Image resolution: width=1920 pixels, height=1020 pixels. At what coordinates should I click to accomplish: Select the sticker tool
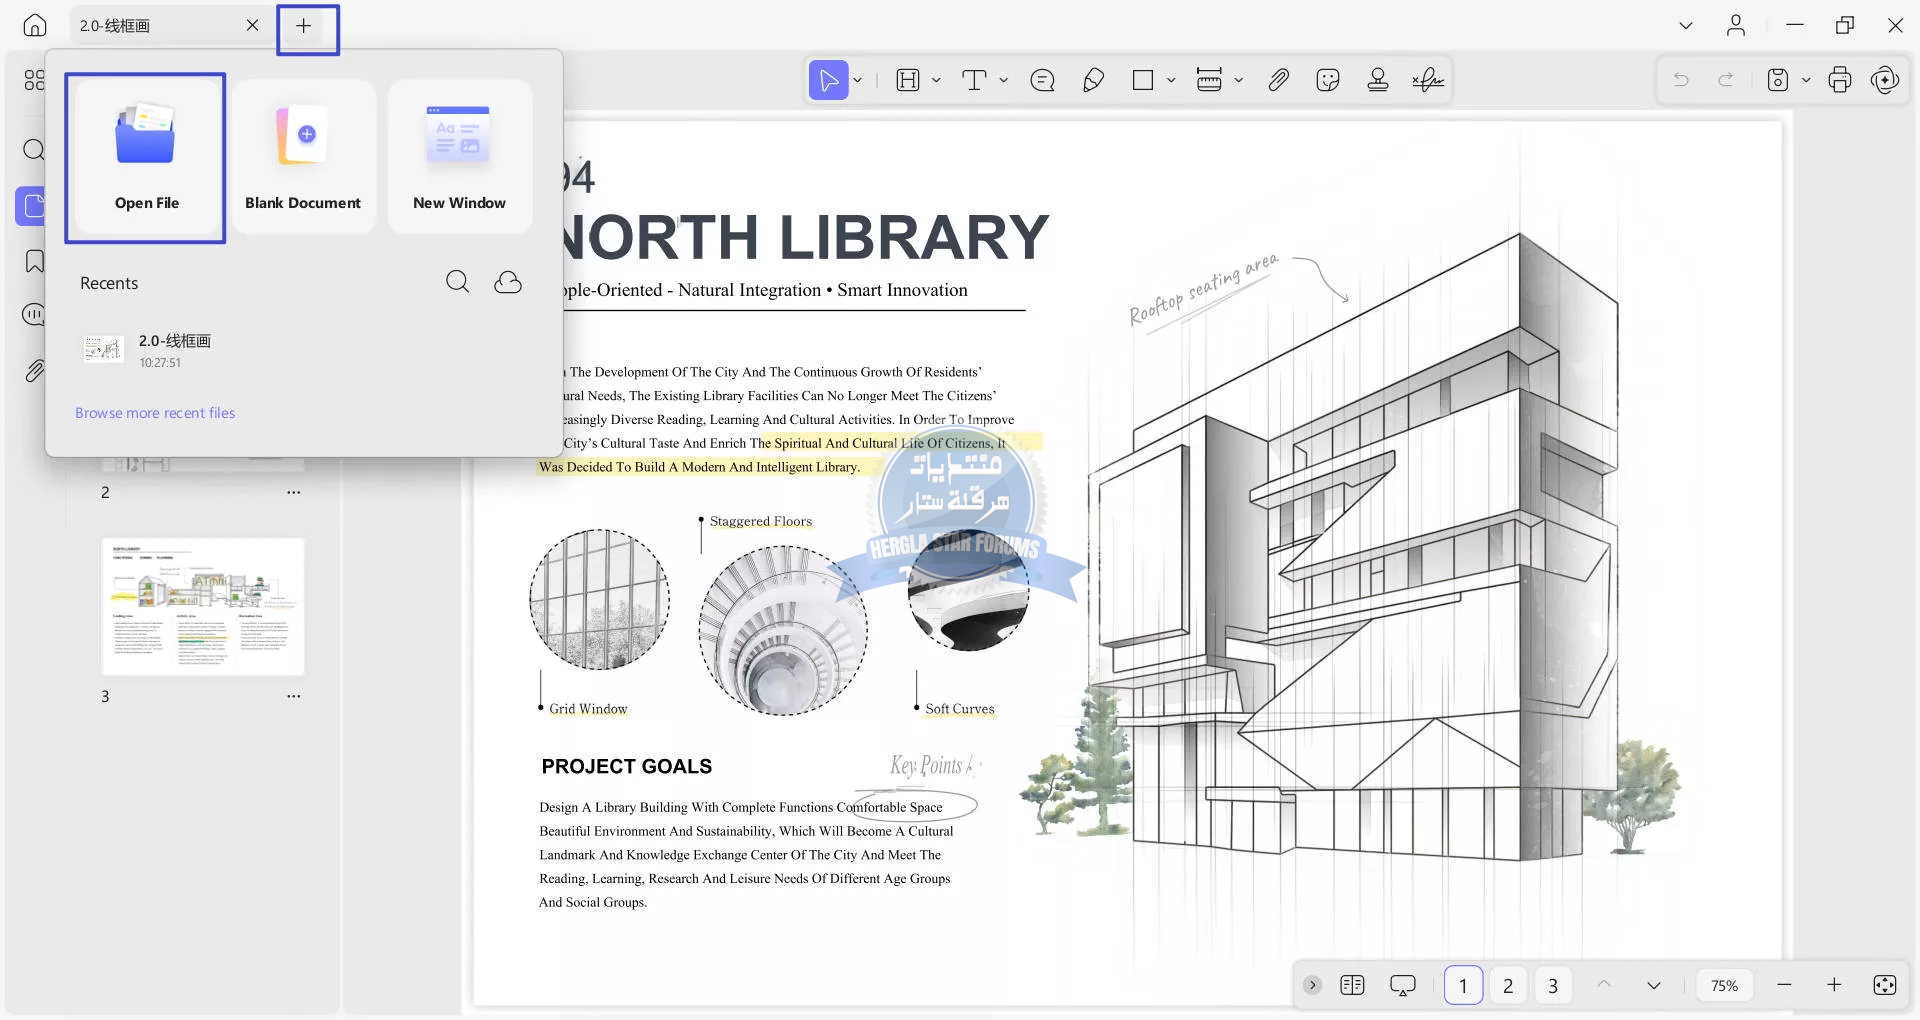(1328, 80)
